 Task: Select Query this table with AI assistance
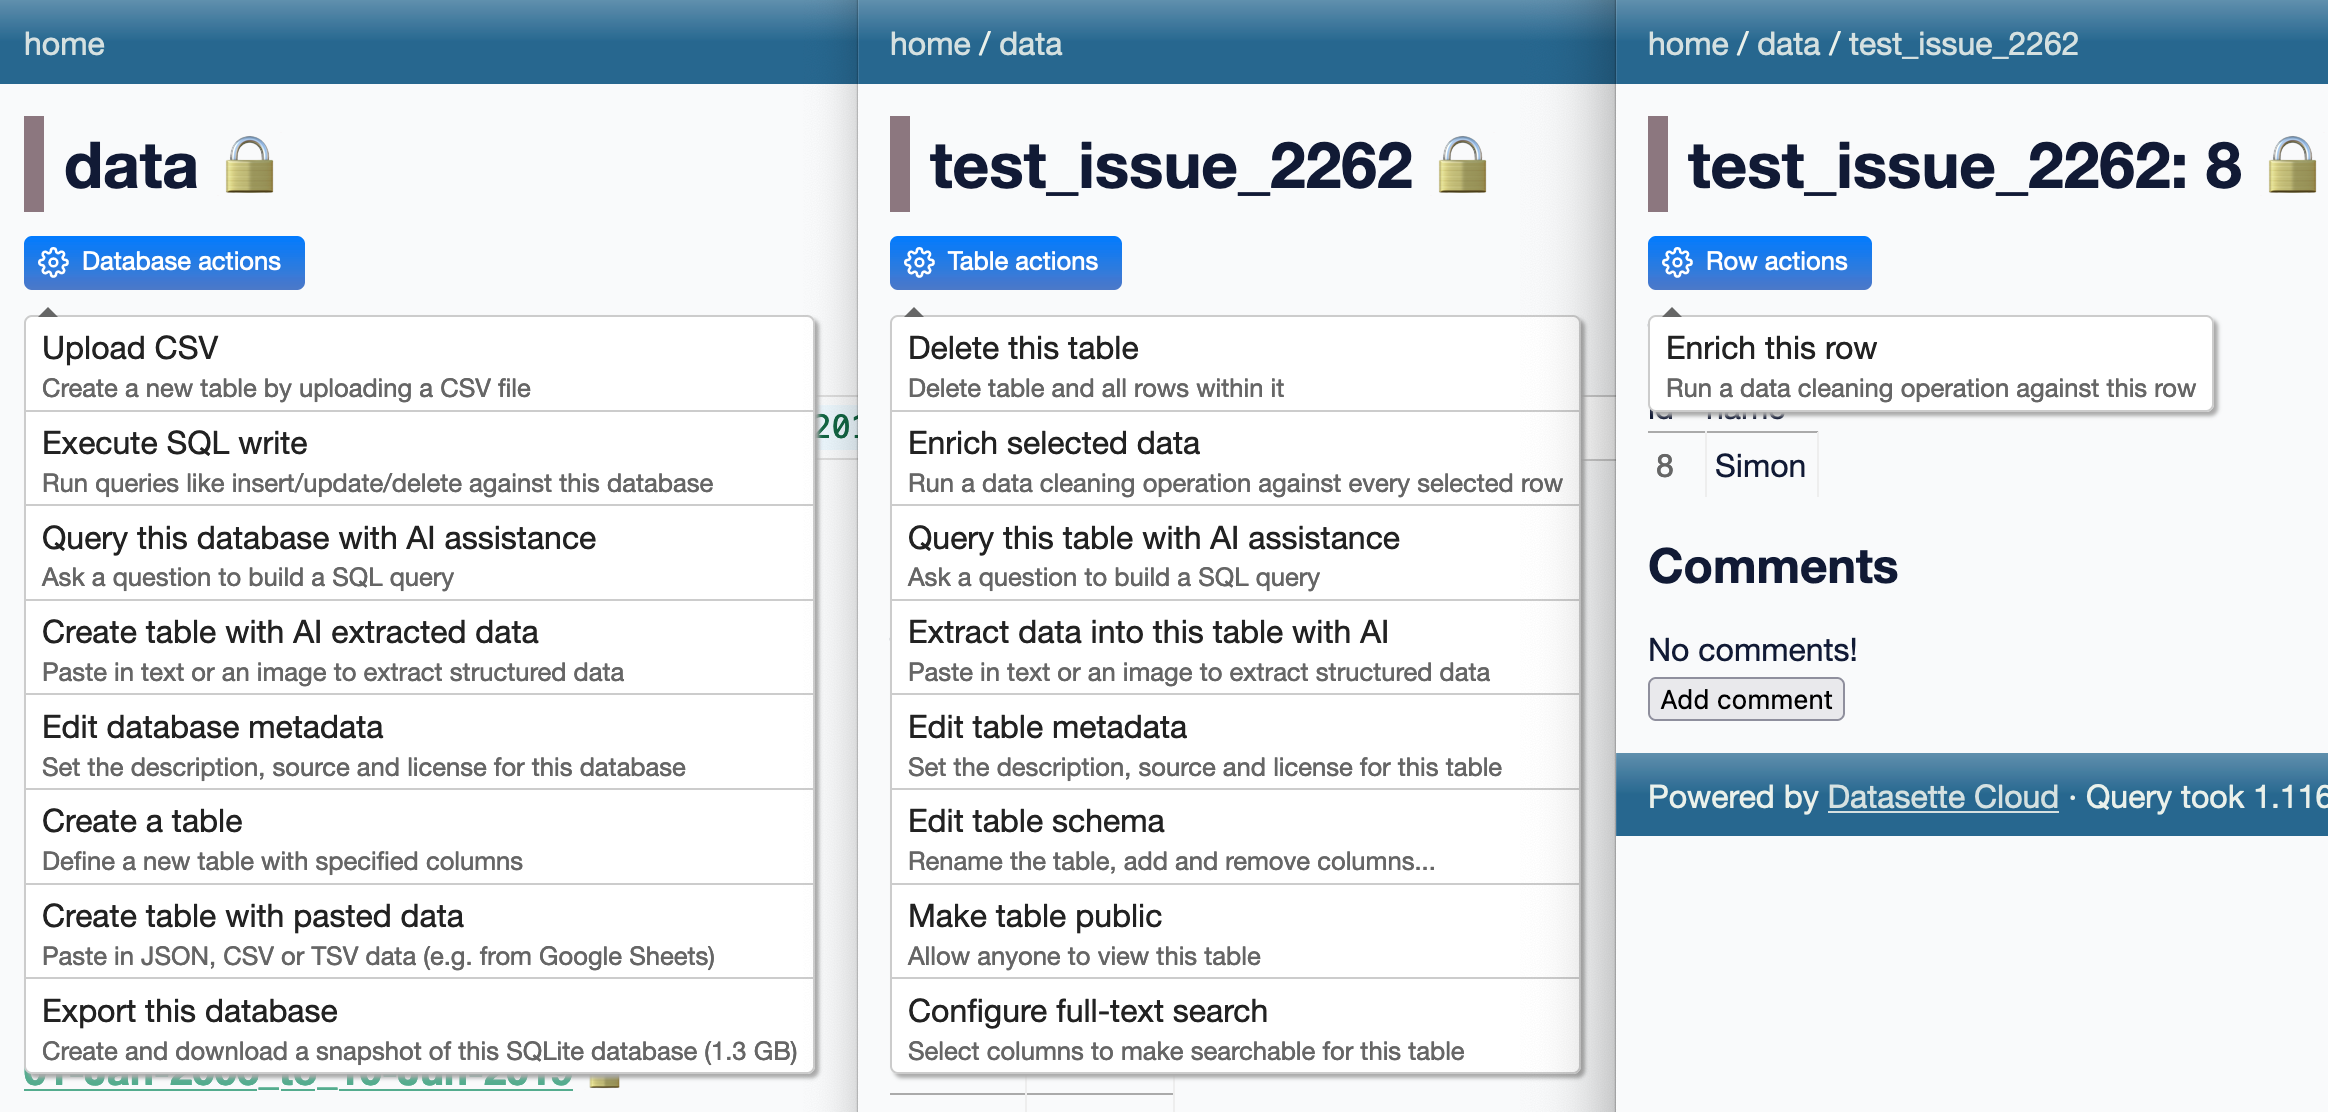(x=1236, y=555)
